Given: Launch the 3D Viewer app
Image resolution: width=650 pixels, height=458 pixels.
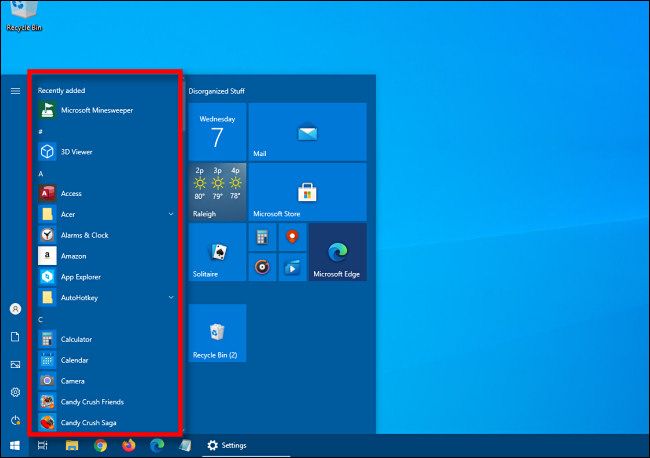Looking at the screenshot, I should (x=106, y=152).
